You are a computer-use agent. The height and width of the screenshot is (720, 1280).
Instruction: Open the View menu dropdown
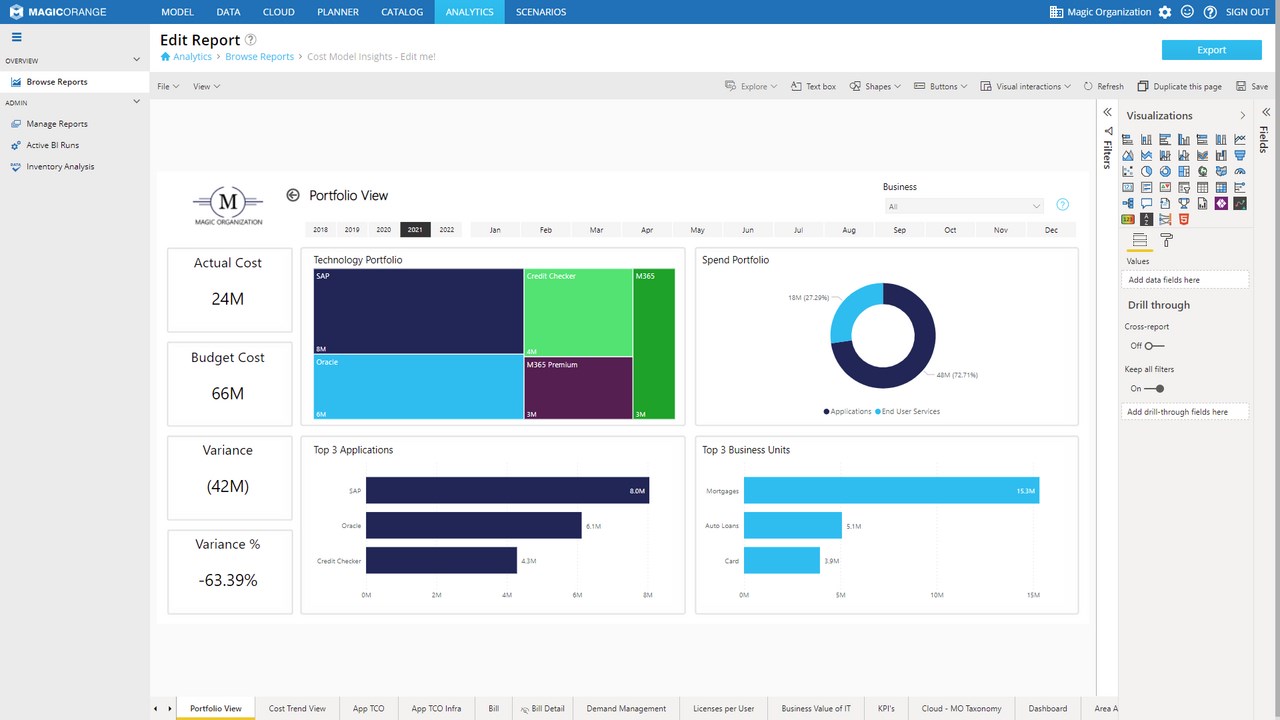pyautogui.click(x=206, y=86)
